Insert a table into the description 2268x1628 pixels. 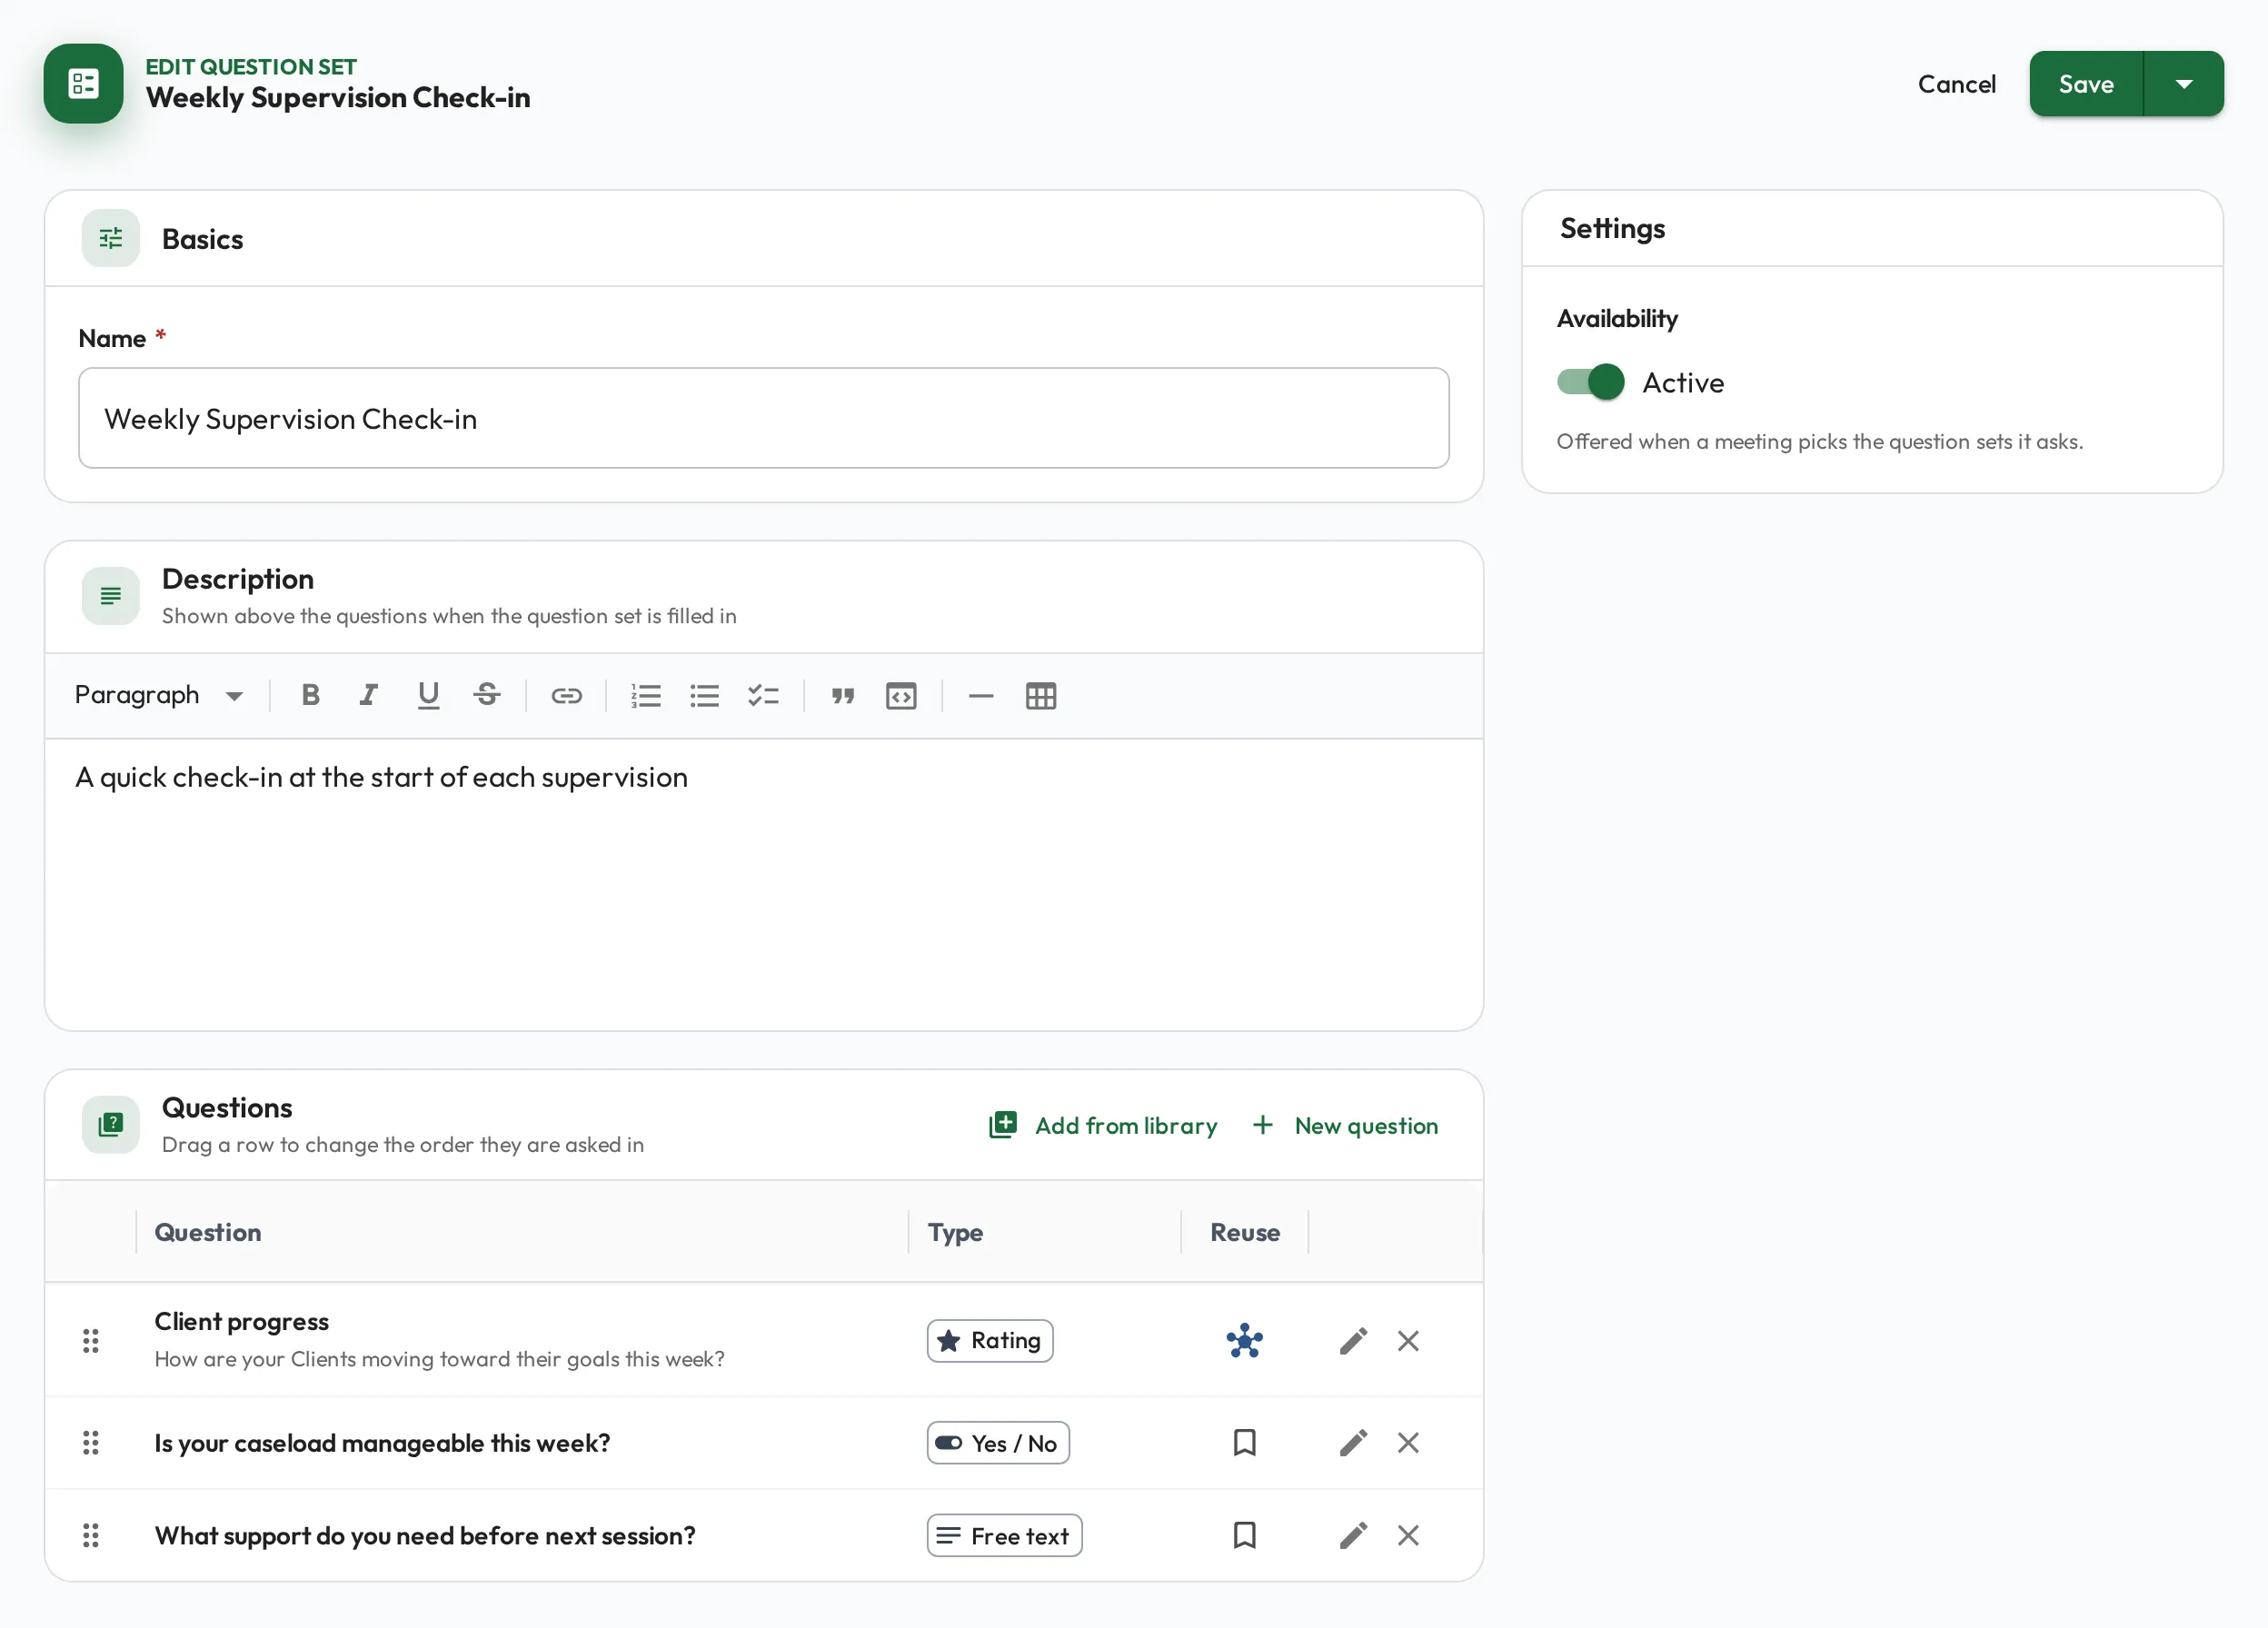[x=1040, y=695]
